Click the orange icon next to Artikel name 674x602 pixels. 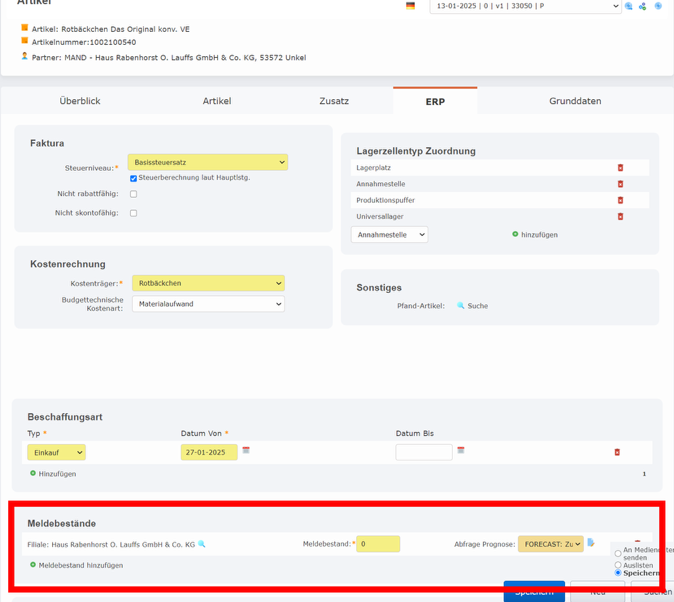pyautogui.click(x=25, y=28)
